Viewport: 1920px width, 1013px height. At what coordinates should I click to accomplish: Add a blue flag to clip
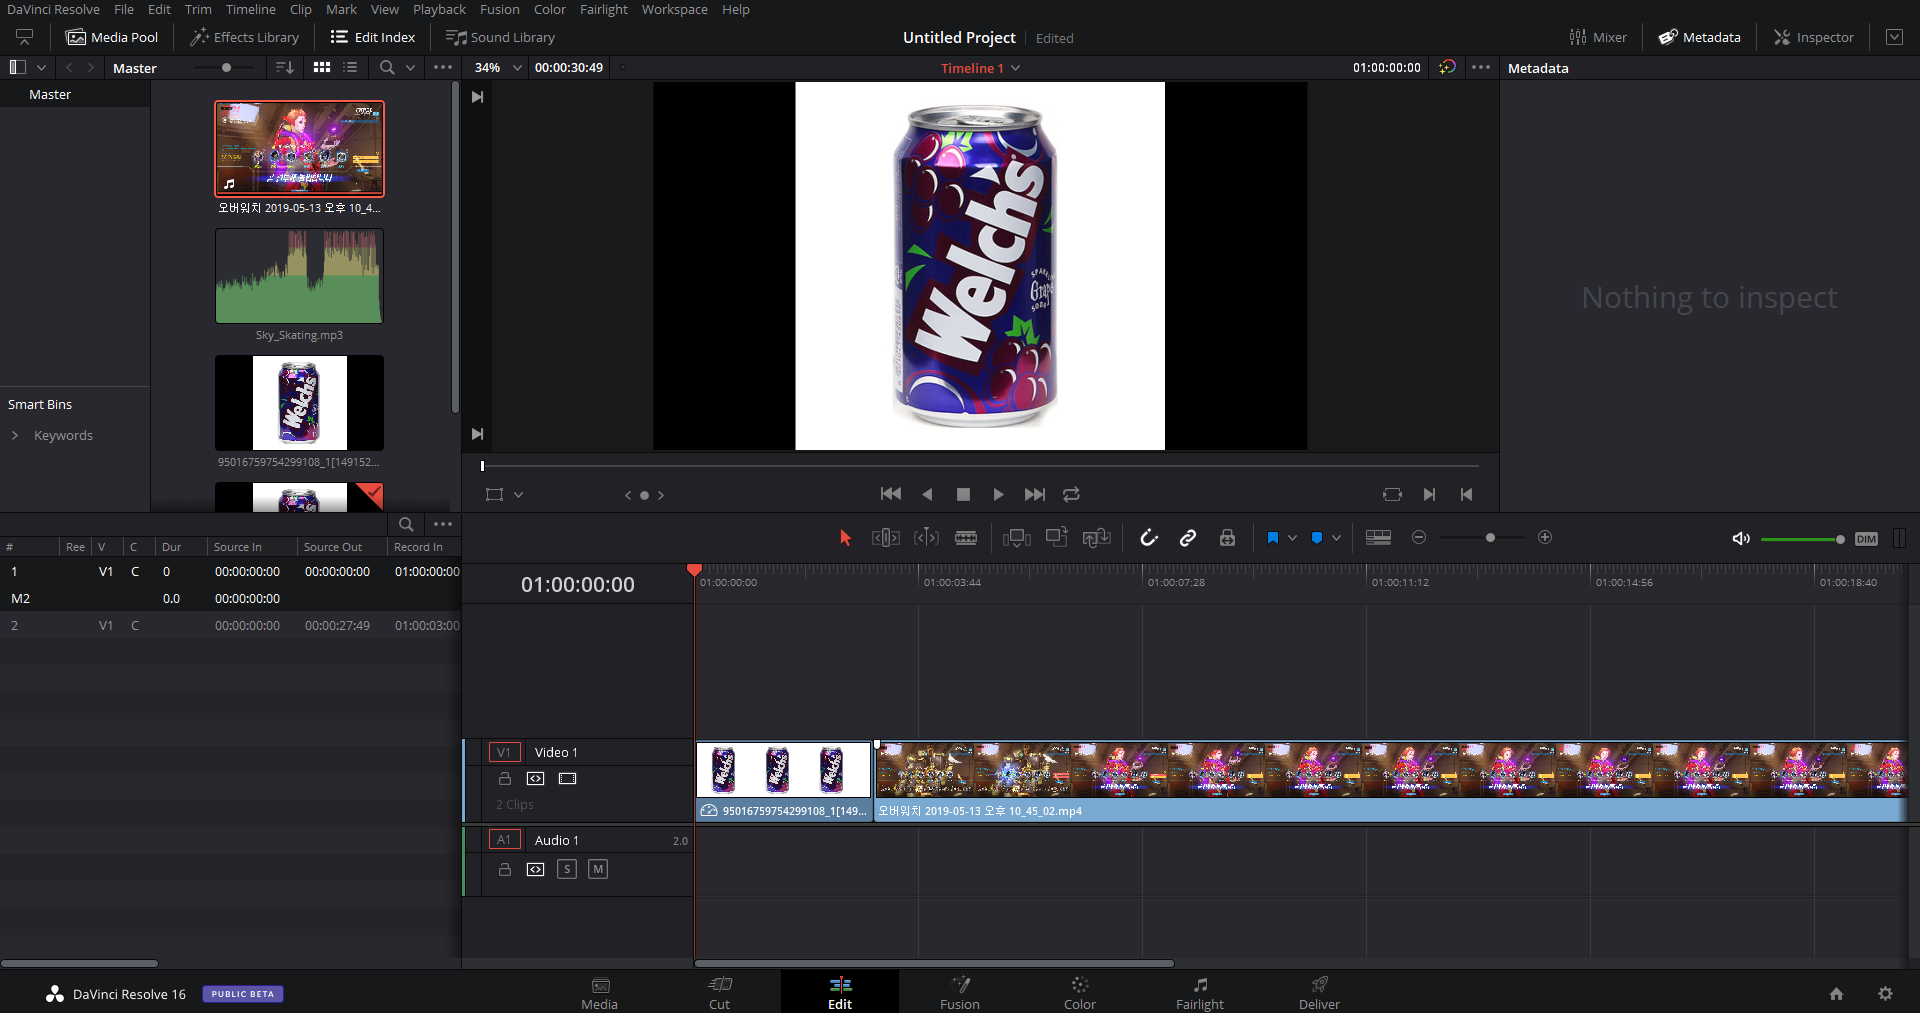[x=1272, y=538]
